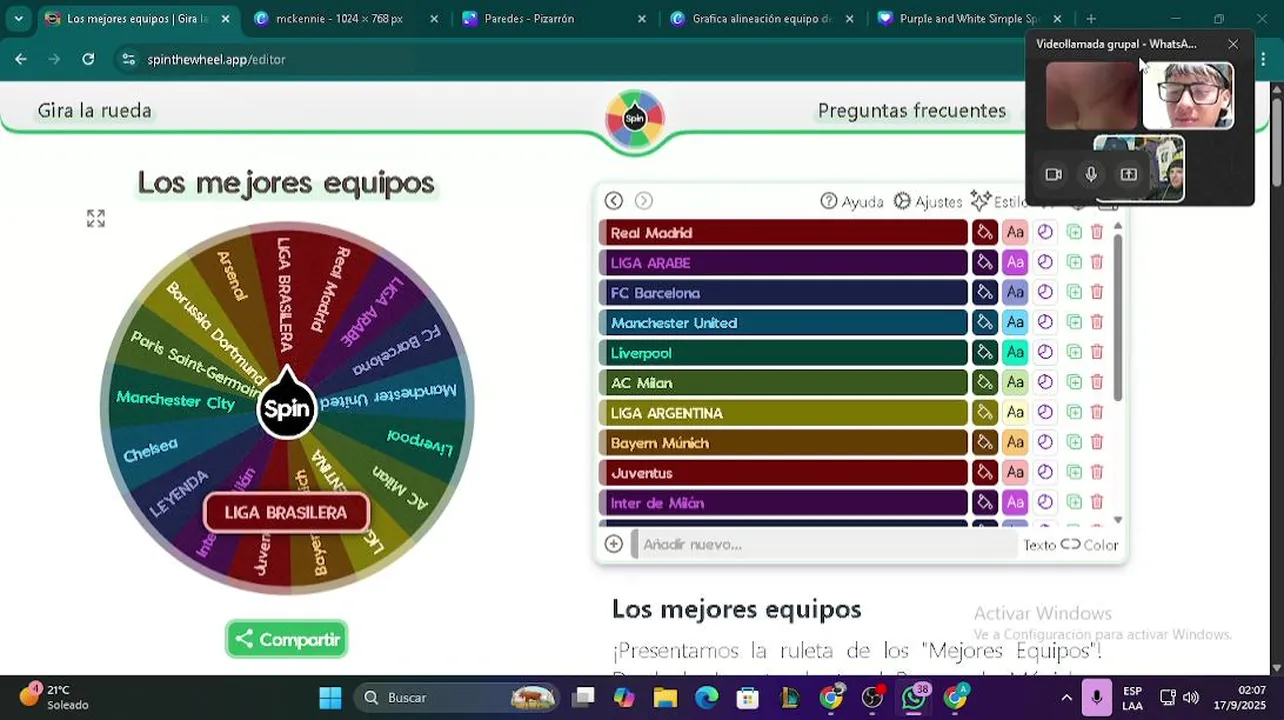Spin the wheel using center Spin button
This screenshot has height=720, width=1284.
tap(287, 409)
